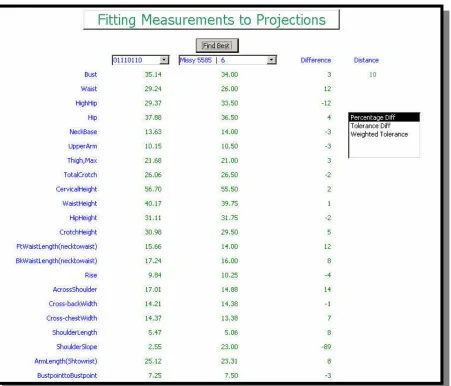Click the Hip measurement value 37.88
Viewport: 451px width, 386px height.
click(x=153, y=117)
